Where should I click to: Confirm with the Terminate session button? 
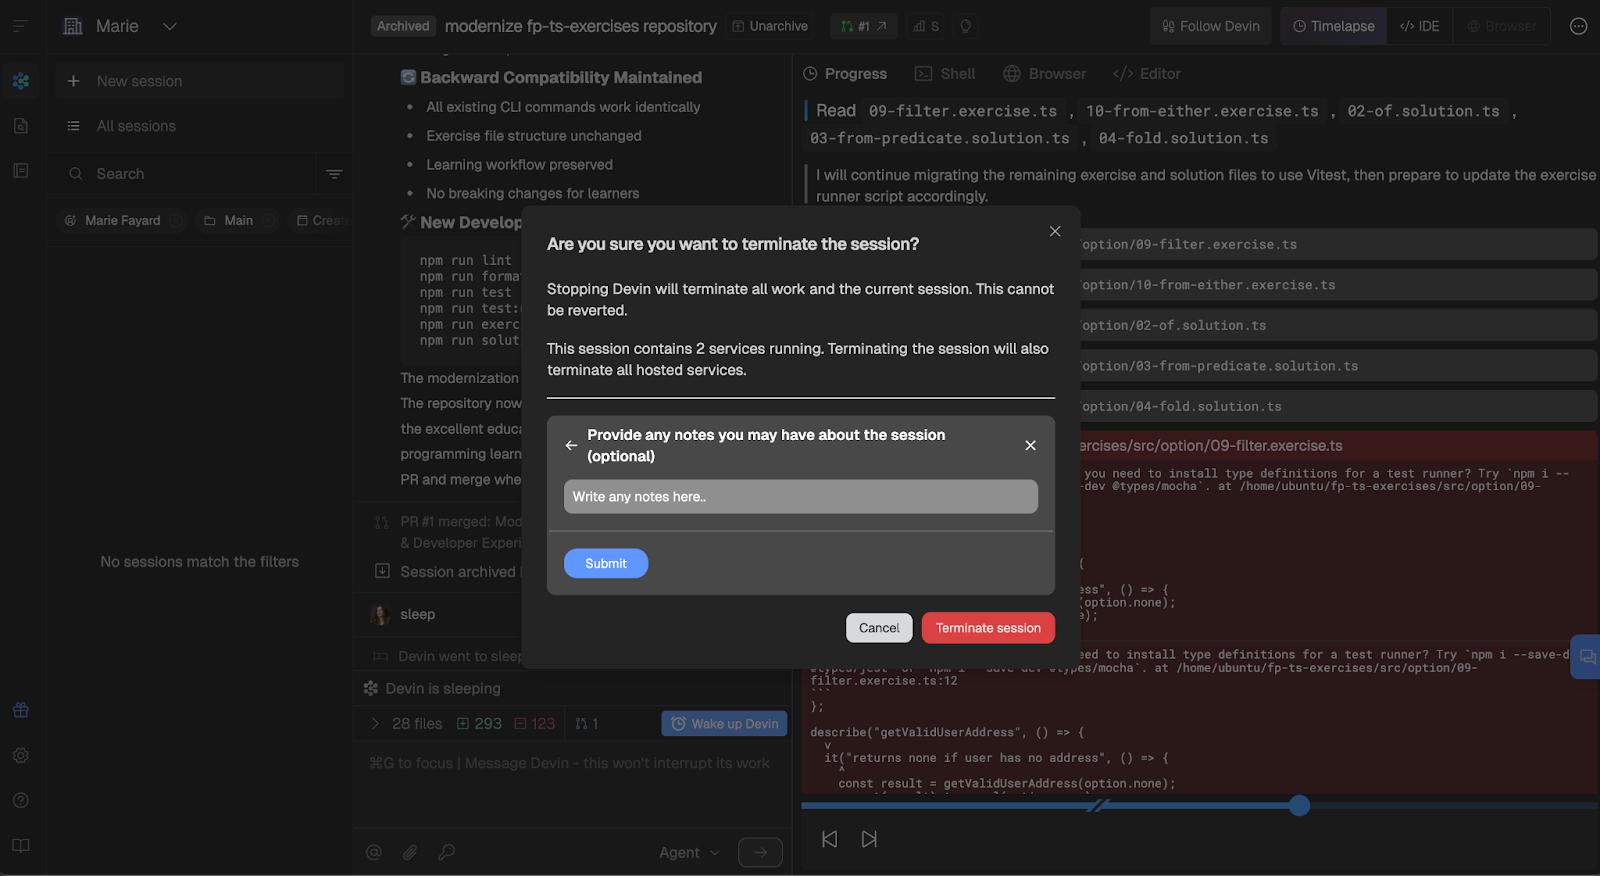point(988,628)
